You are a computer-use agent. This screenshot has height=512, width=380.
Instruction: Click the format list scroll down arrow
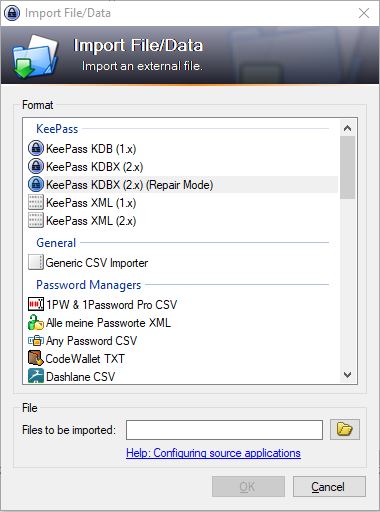coord(347,375)
